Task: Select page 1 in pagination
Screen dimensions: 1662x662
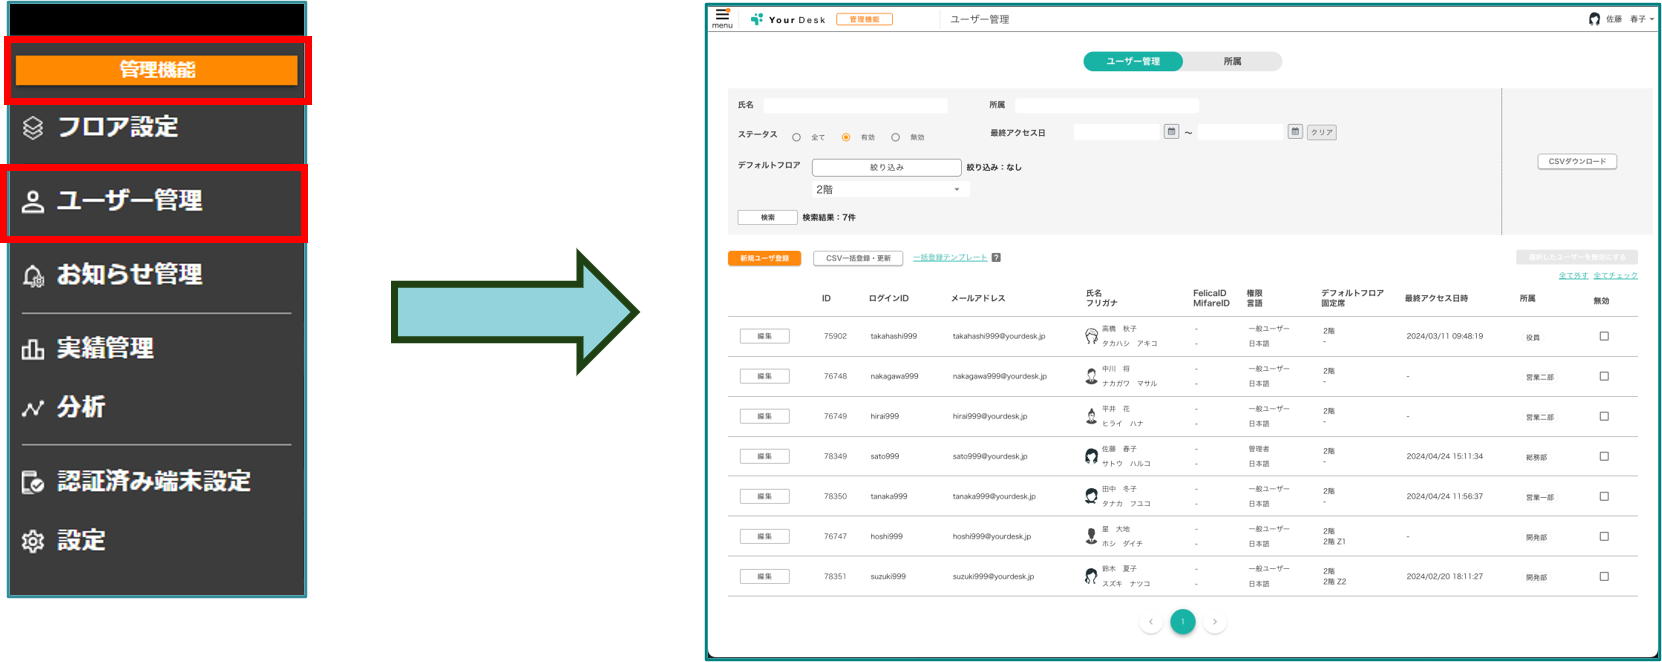Action: tap(1183, 622)
